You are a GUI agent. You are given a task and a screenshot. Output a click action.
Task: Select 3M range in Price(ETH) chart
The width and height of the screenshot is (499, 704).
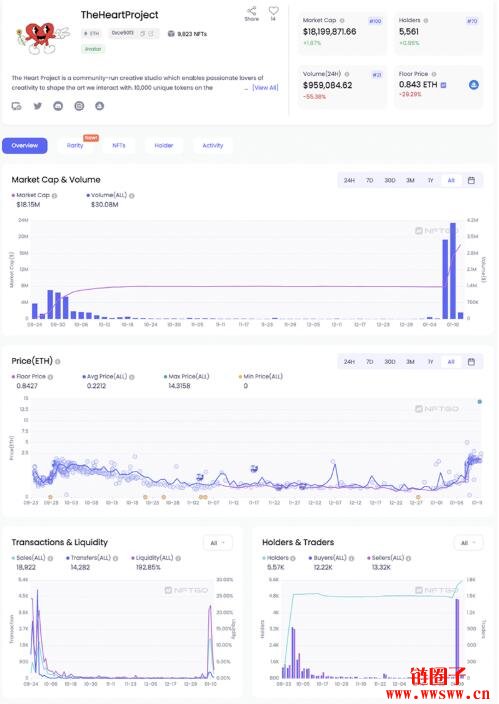coord(410,361)
